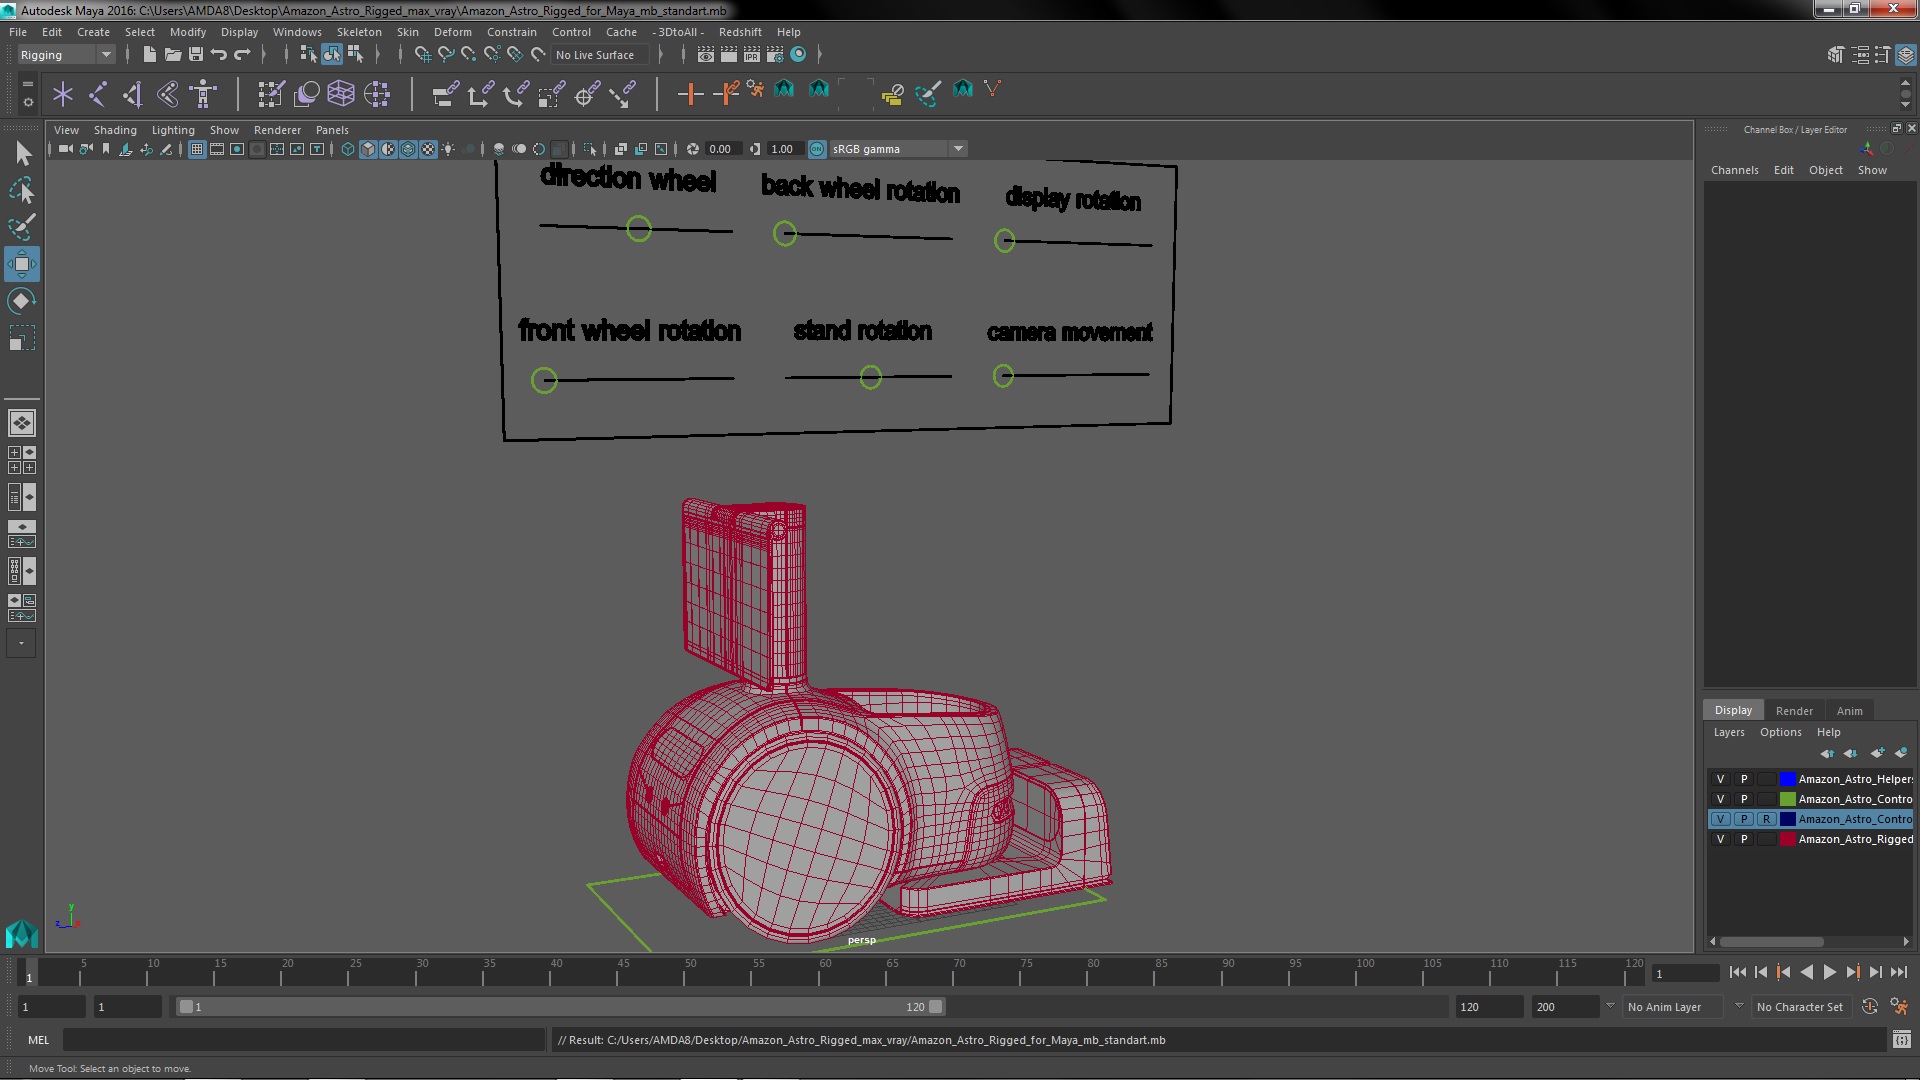Click the playback end time field 120

1488,1007
